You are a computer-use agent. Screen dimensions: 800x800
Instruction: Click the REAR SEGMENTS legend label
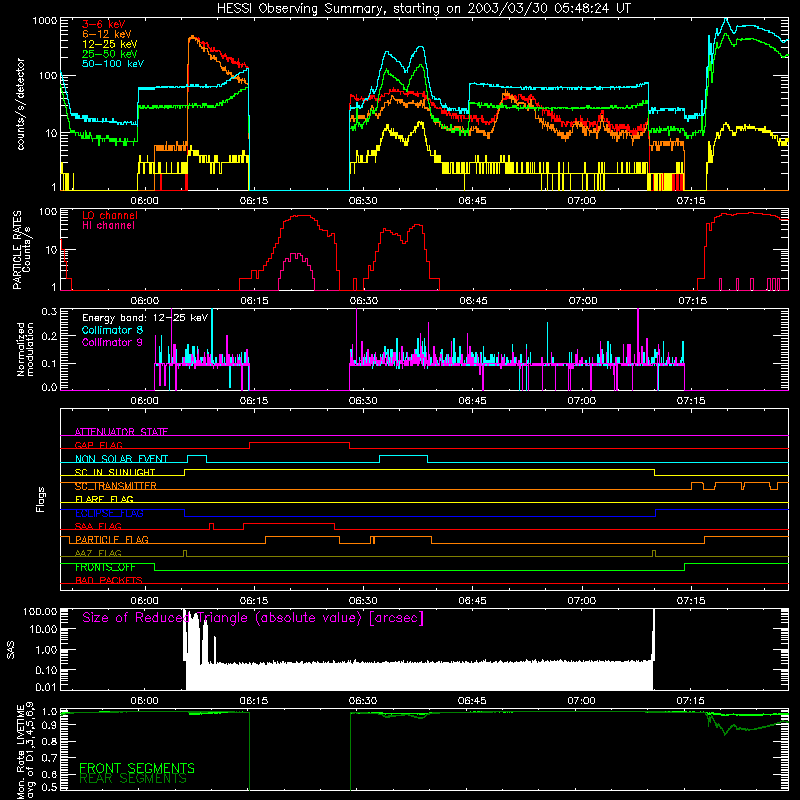(133, 779)
